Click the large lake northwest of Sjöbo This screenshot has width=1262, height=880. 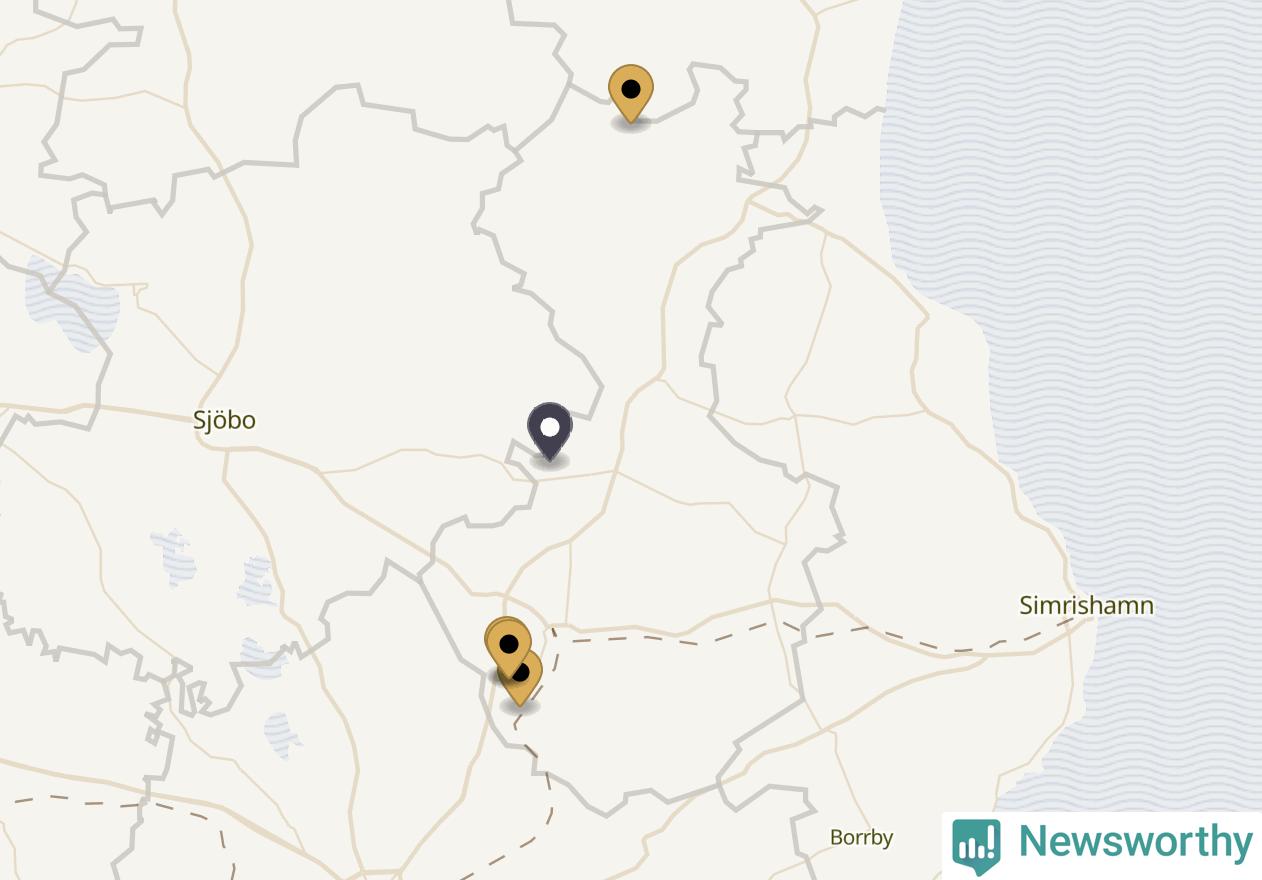tap(73, 303)
